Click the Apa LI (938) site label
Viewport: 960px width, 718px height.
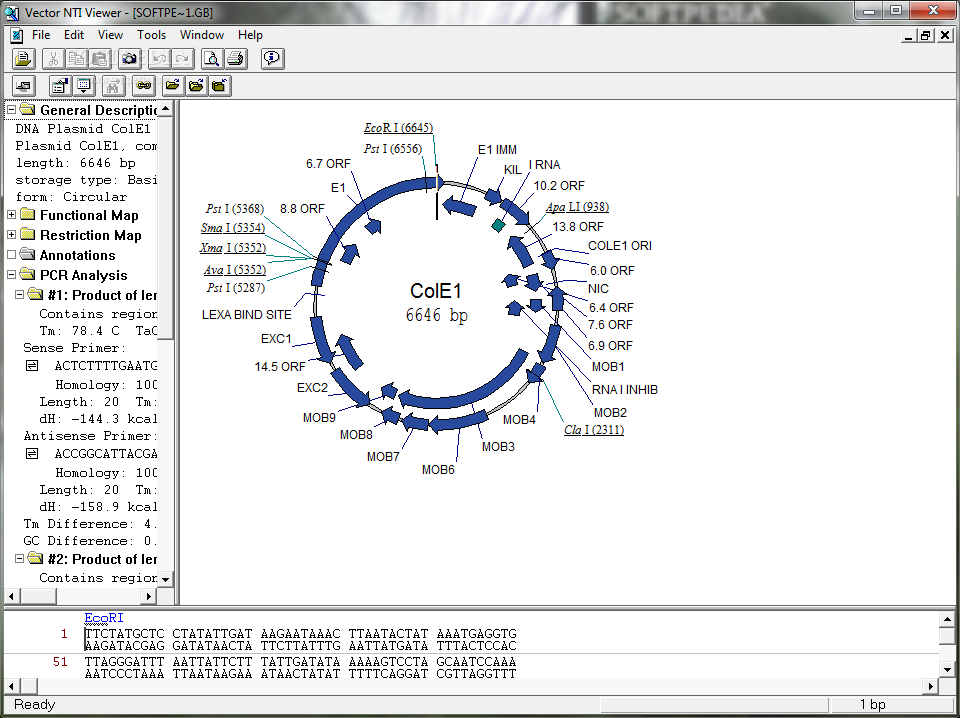point(577,207)
